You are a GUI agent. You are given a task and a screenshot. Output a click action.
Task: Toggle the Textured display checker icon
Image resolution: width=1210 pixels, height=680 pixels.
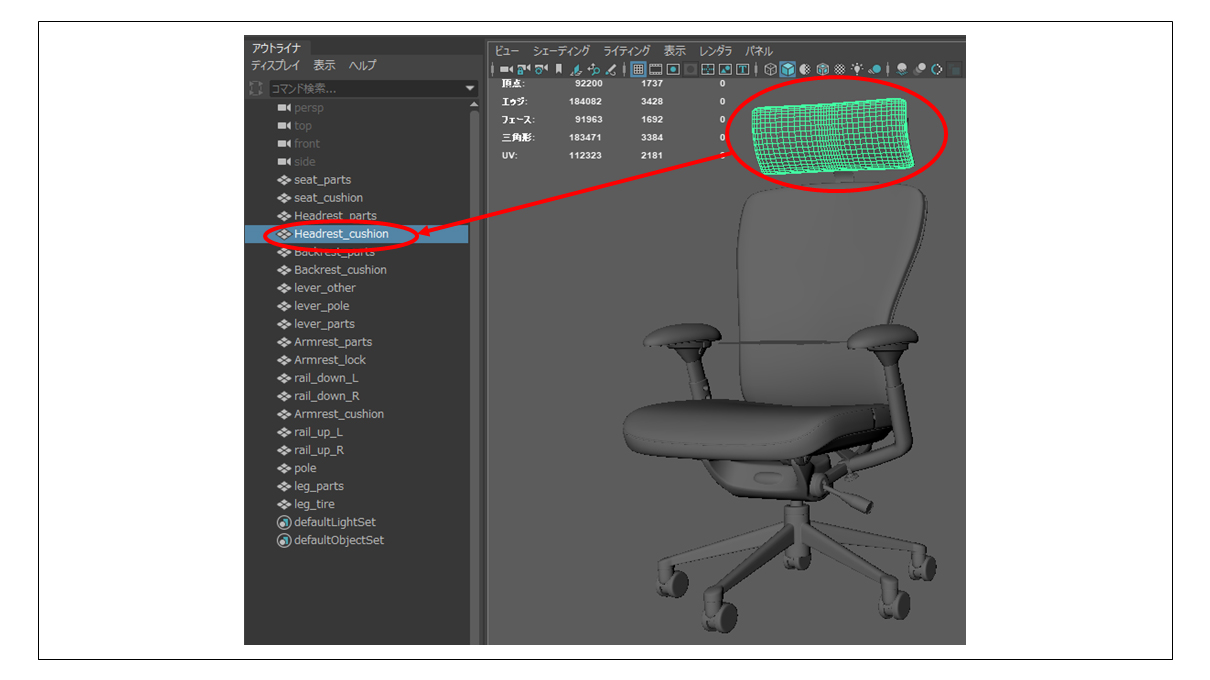(x=840, y=69)
